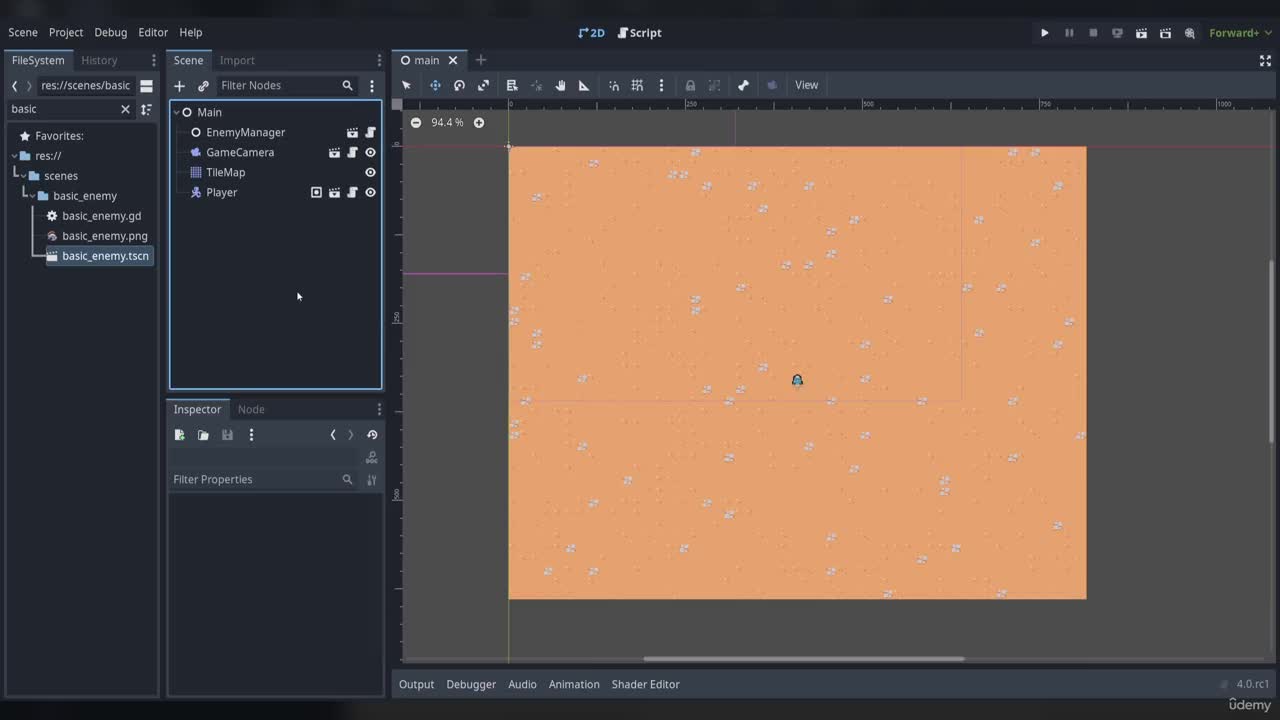
Task: Open the Debug menu
Action: click(x=111, y=32)
